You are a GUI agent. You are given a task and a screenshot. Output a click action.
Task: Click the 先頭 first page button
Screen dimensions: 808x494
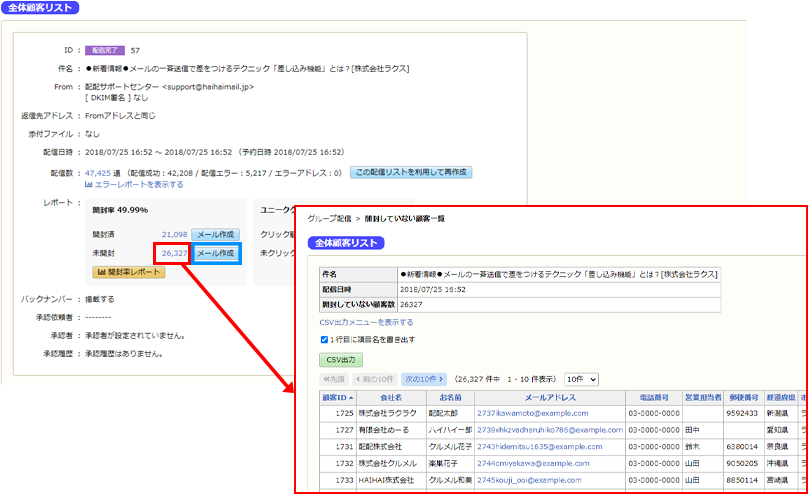pos(334,379)
